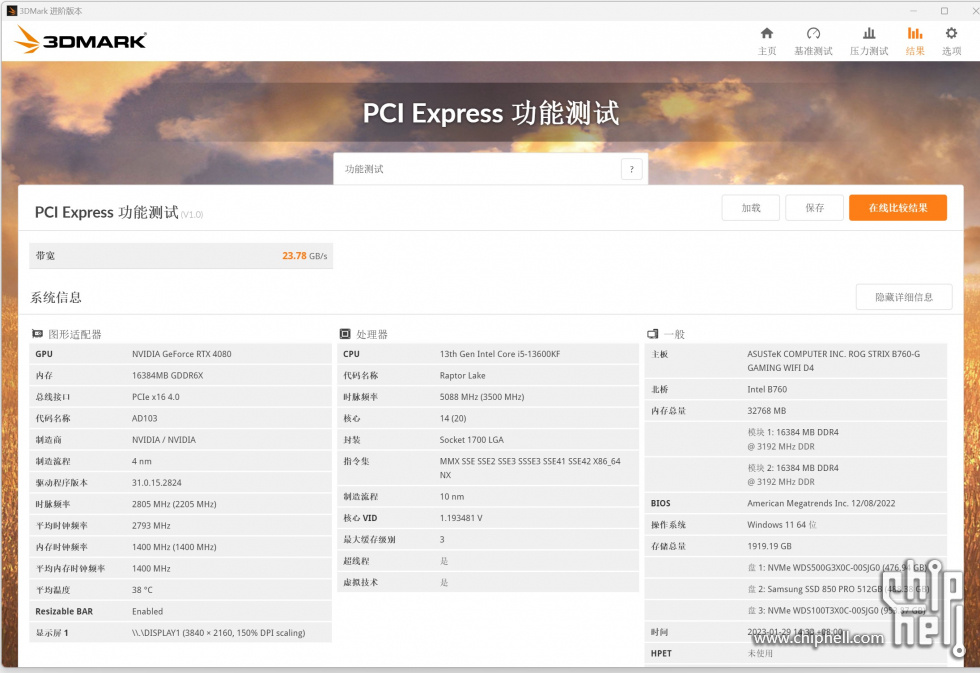Click the CPU clock 5088 MHz (3500 MHz)
The width and height of the screenshot is (980, 673).
tap(482, 397)
